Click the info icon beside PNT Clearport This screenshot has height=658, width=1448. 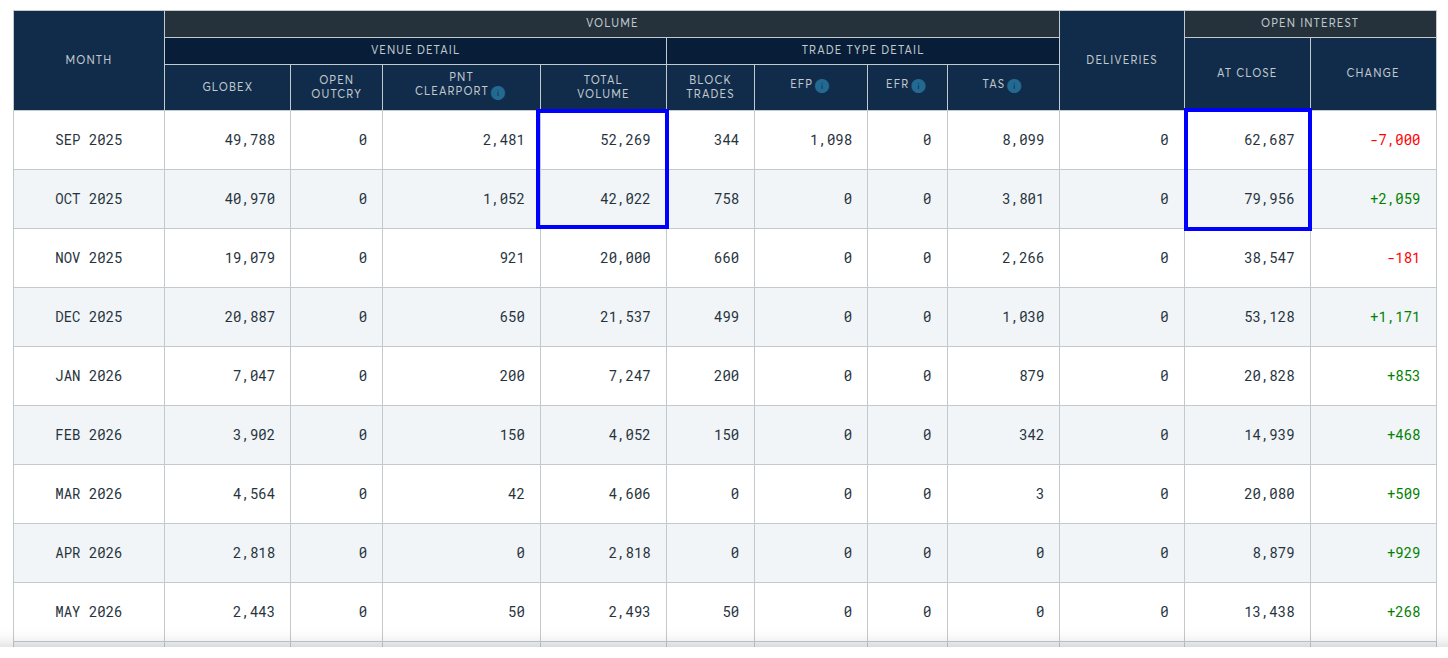click(x=498, y=93)
